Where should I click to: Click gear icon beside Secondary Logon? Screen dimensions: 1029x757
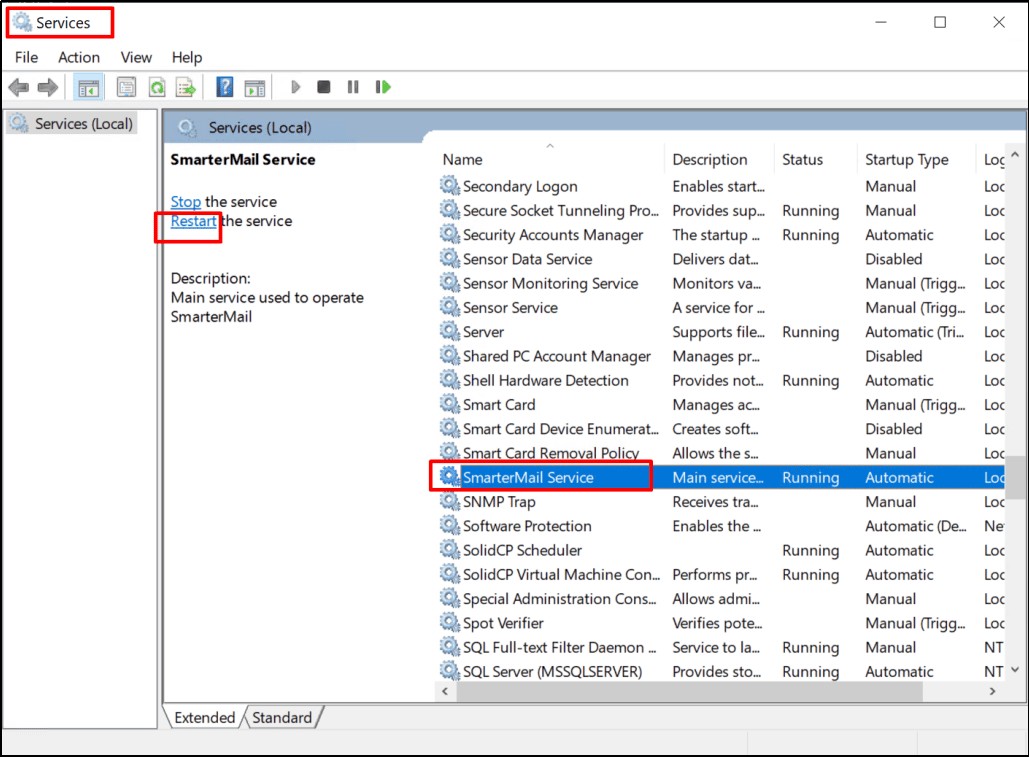click(450, 186)
